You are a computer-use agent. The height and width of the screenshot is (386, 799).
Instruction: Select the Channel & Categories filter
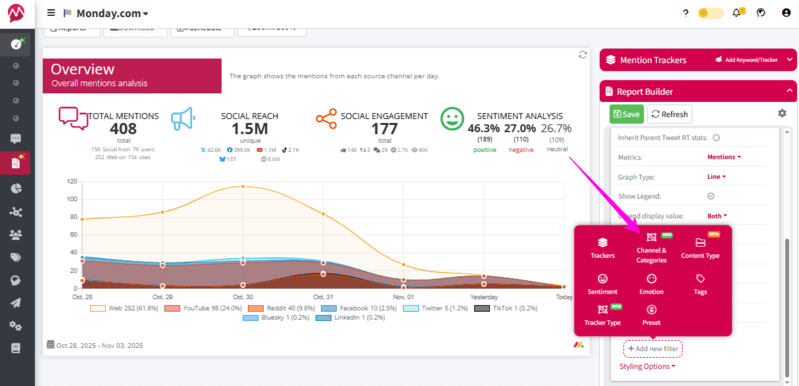coord(651,248)
